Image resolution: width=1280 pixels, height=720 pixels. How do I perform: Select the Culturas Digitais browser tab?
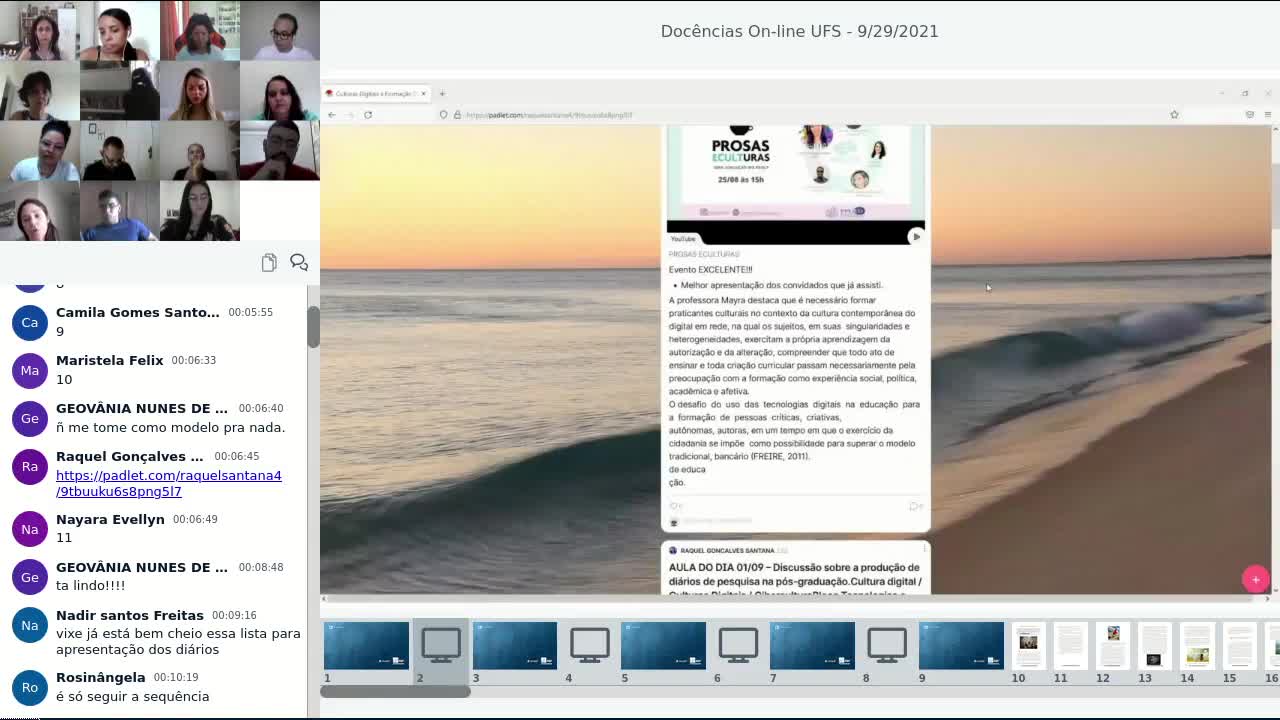pos(376,93)
